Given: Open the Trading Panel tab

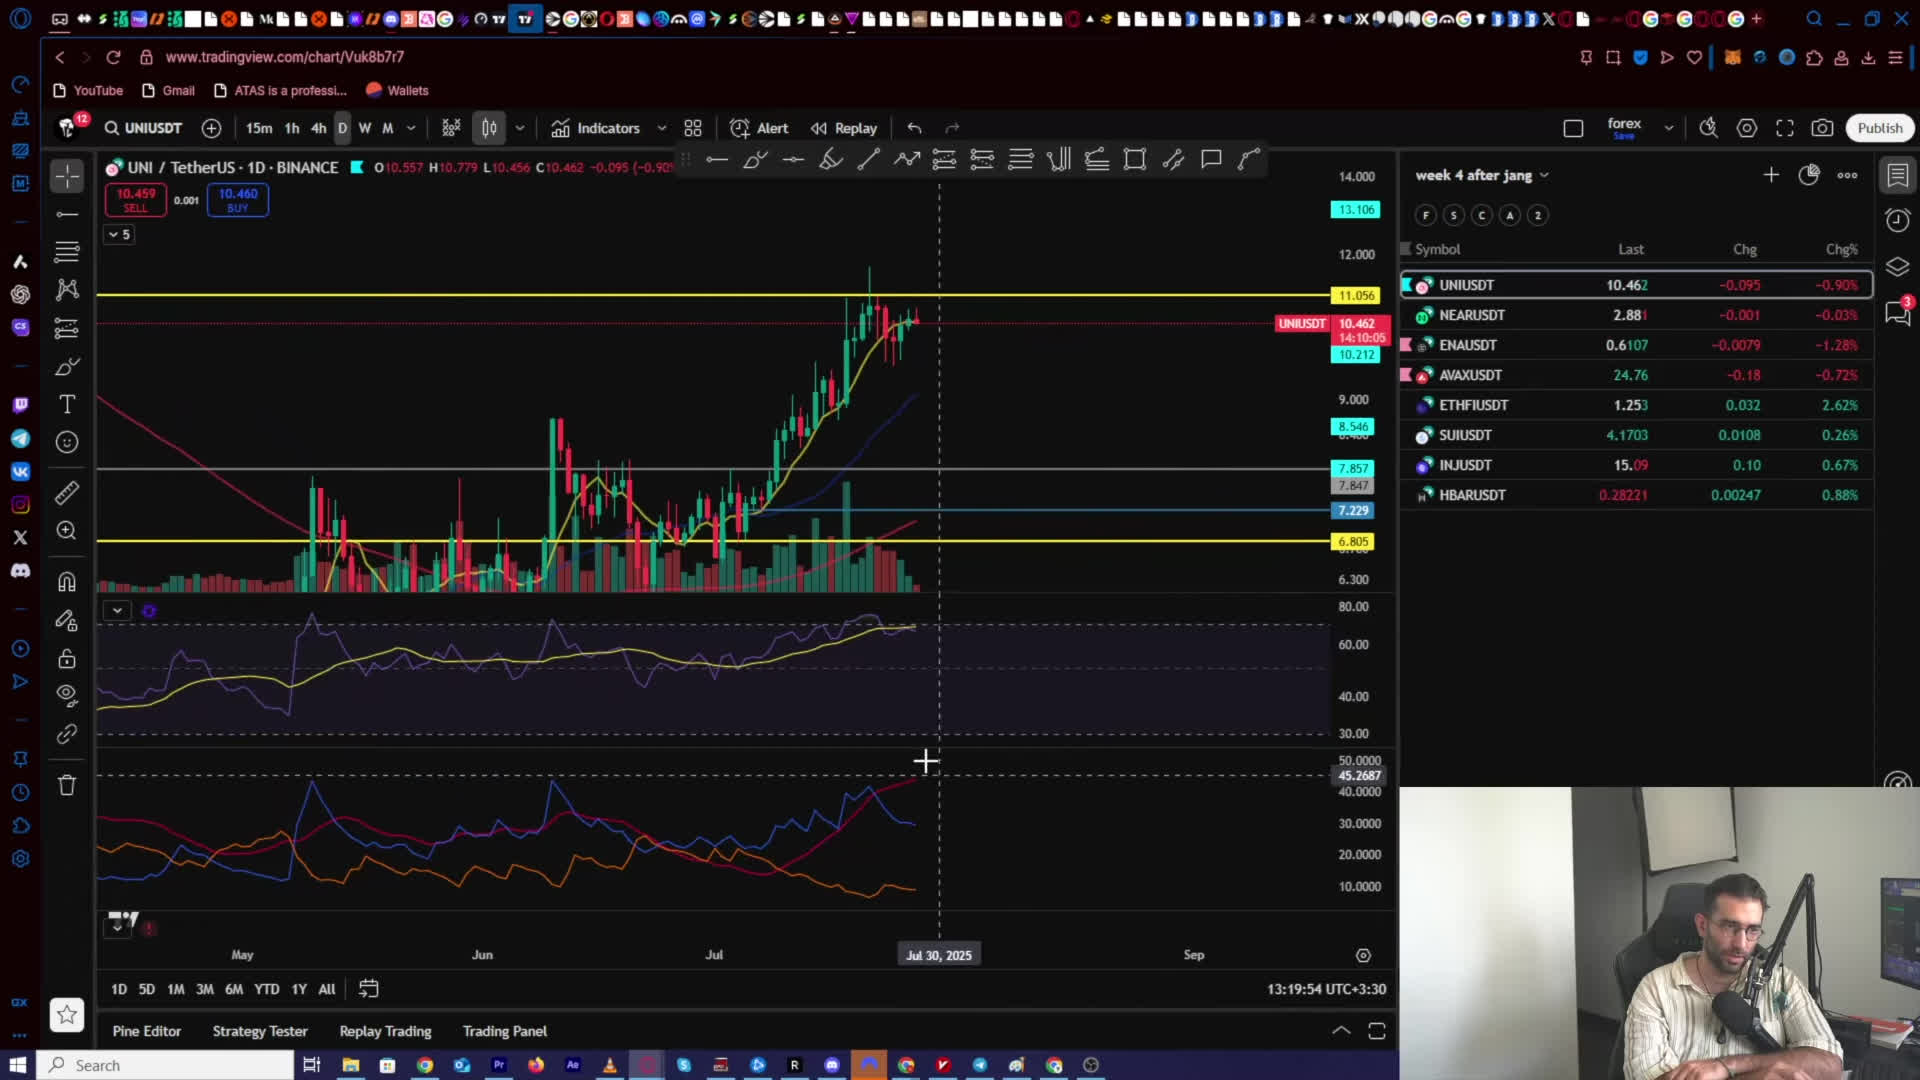Looking at the screenshot, I should [x=505, y=1031].
